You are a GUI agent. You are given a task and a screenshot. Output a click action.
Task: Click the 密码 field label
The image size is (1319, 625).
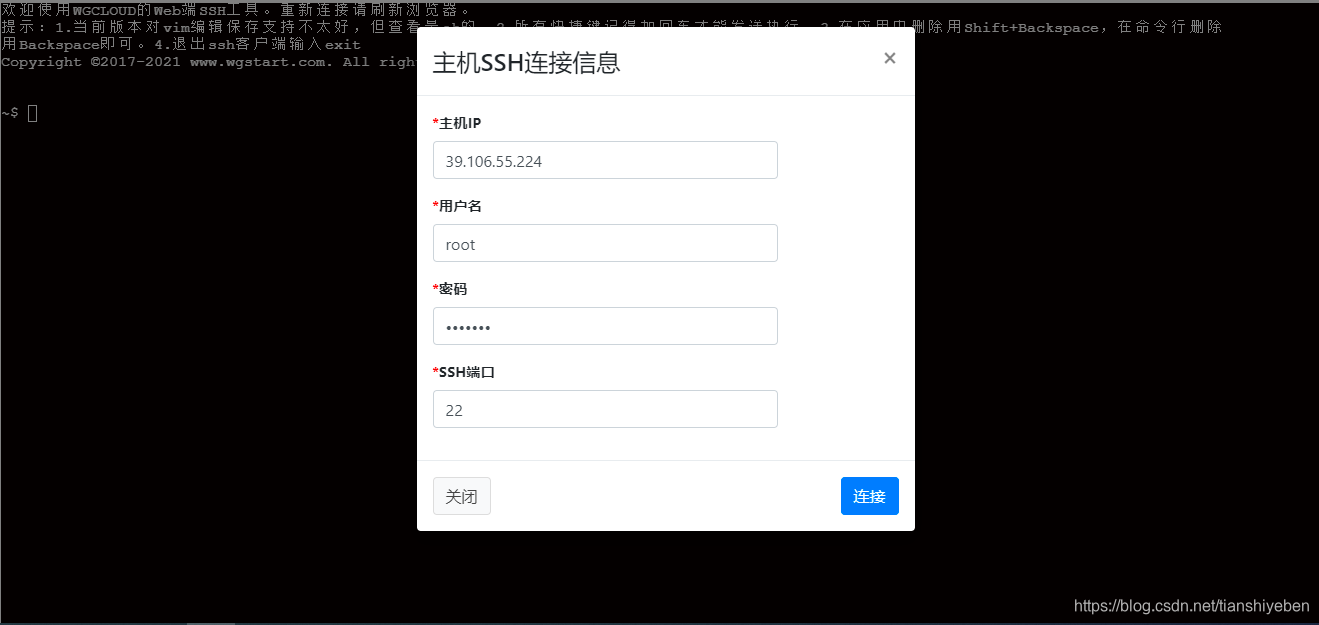point(451,288)
